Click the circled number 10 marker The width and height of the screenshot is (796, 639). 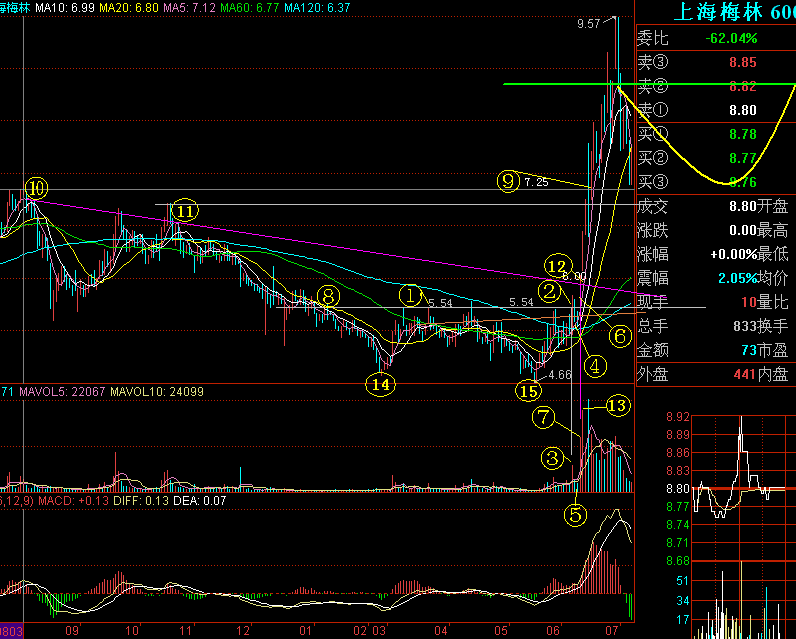36,188
